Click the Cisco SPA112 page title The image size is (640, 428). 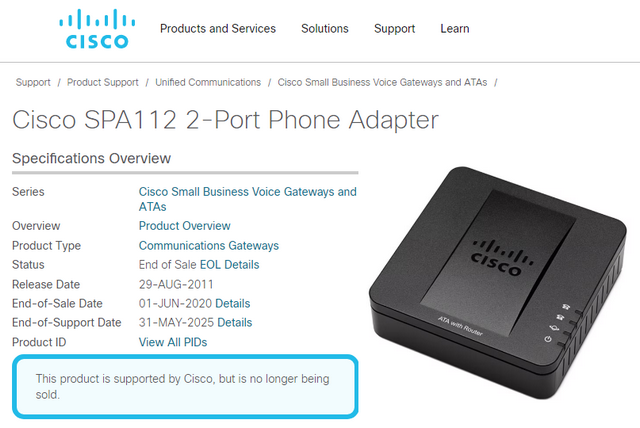[225, 120]
